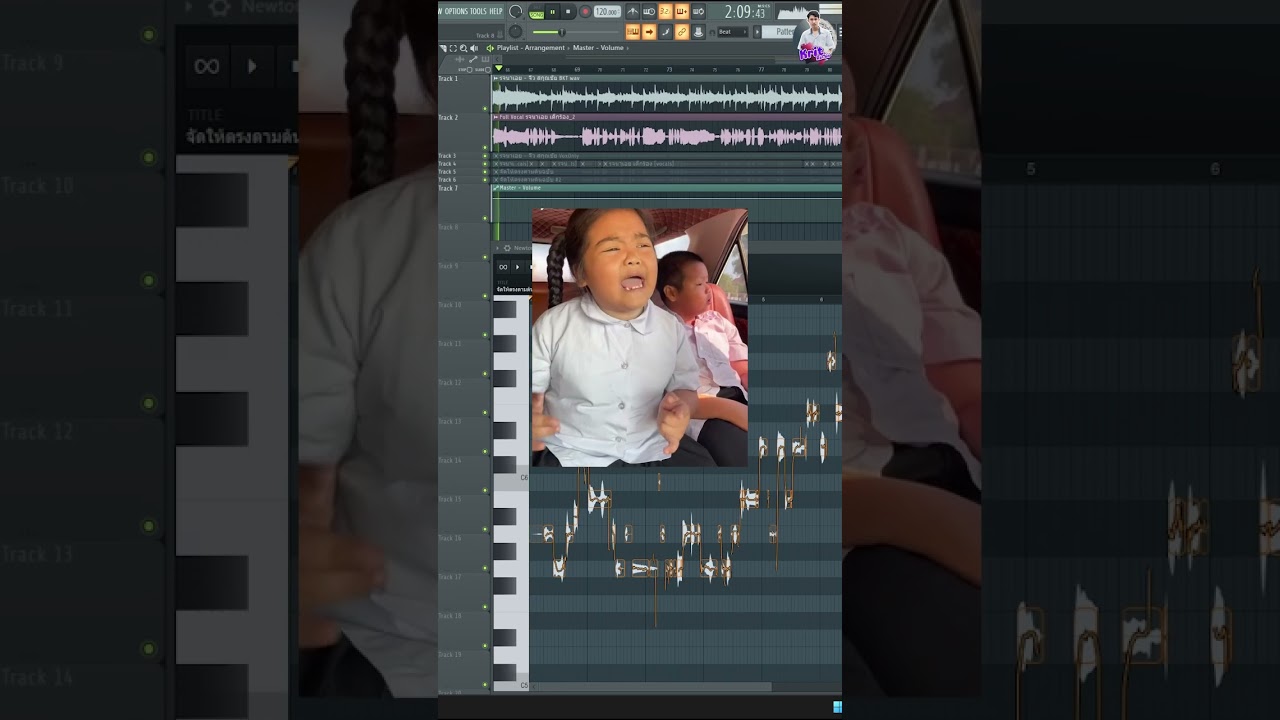The image size is (1280, 720).
Task: Toggle the countdown before recording icon
Action: 665,12
